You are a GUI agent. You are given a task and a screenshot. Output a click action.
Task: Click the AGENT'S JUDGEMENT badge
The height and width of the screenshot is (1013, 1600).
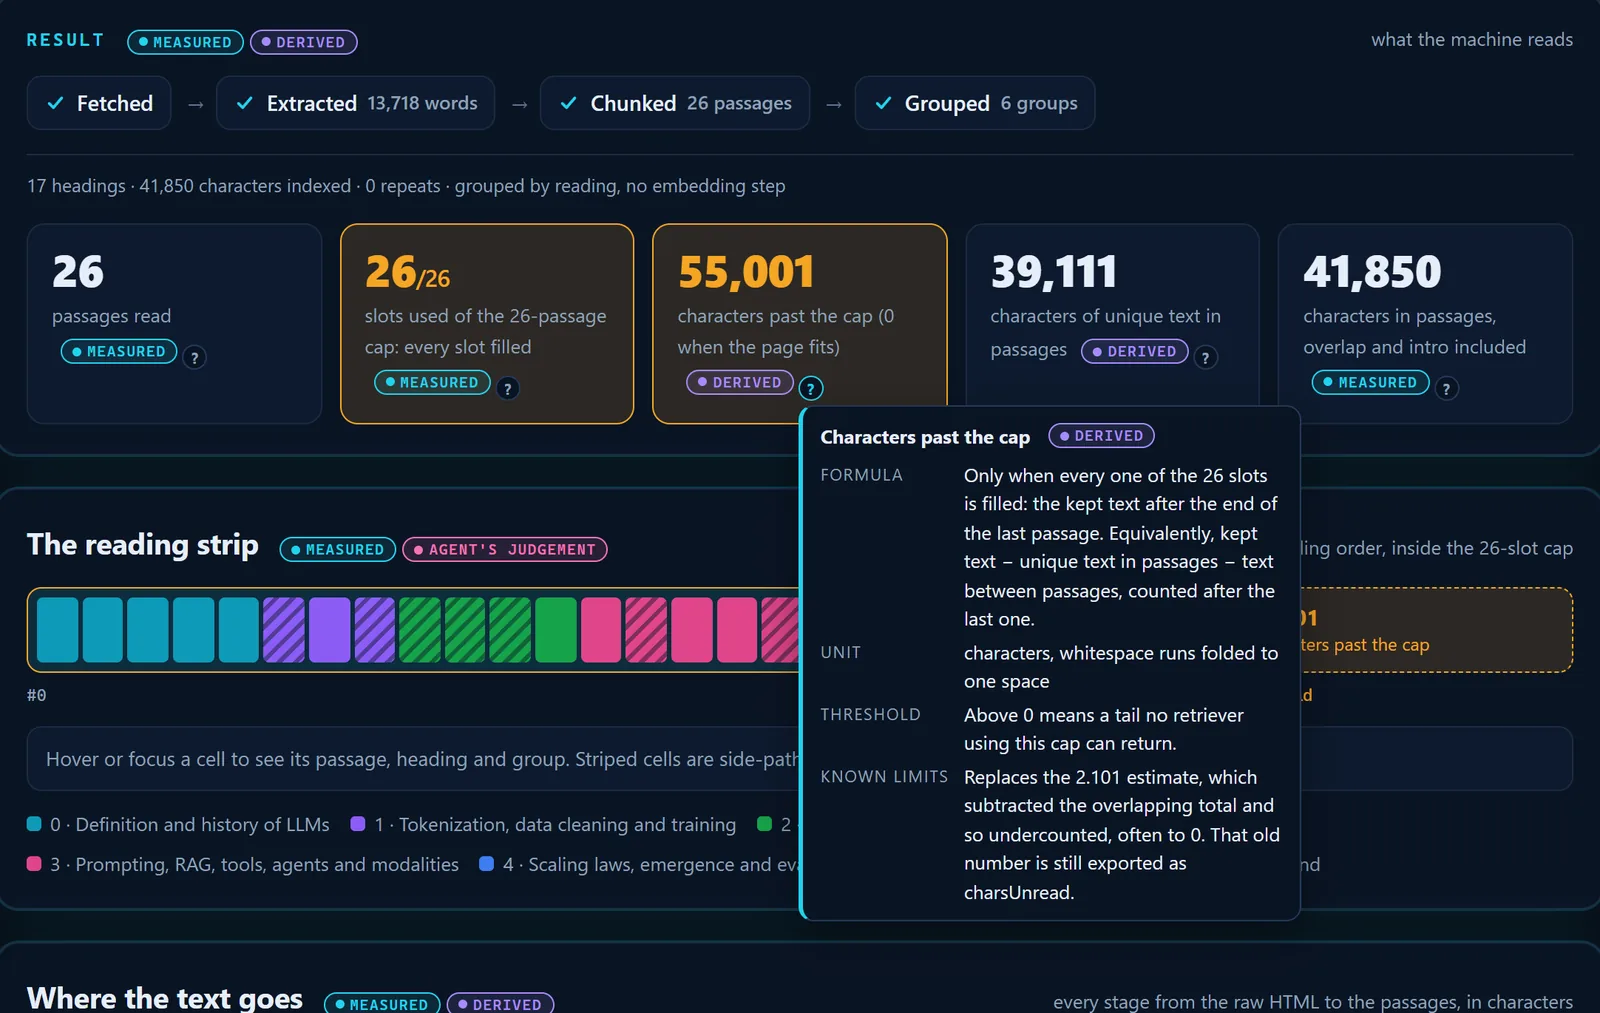tap(505, 549)
